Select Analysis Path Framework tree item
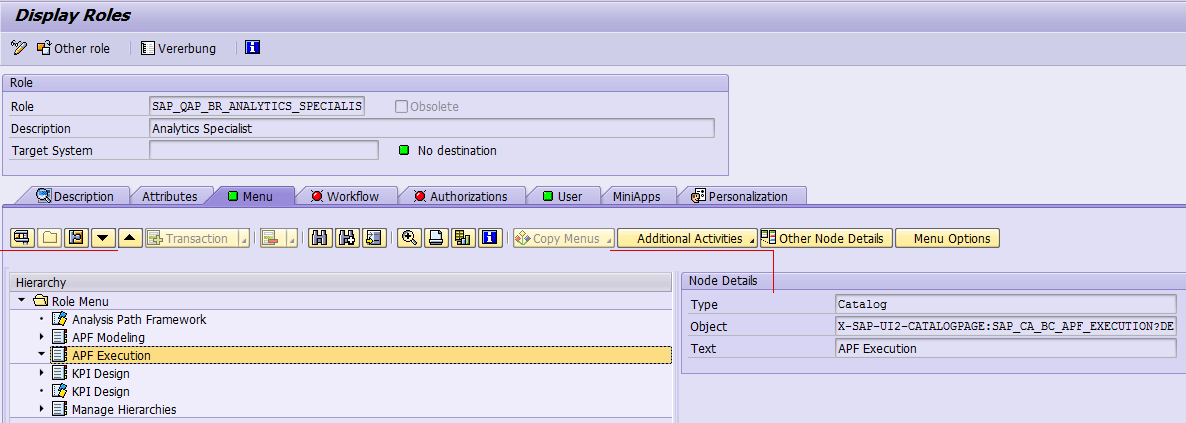The height and width of the screenshot is (423, 1186). click(139, 319)
